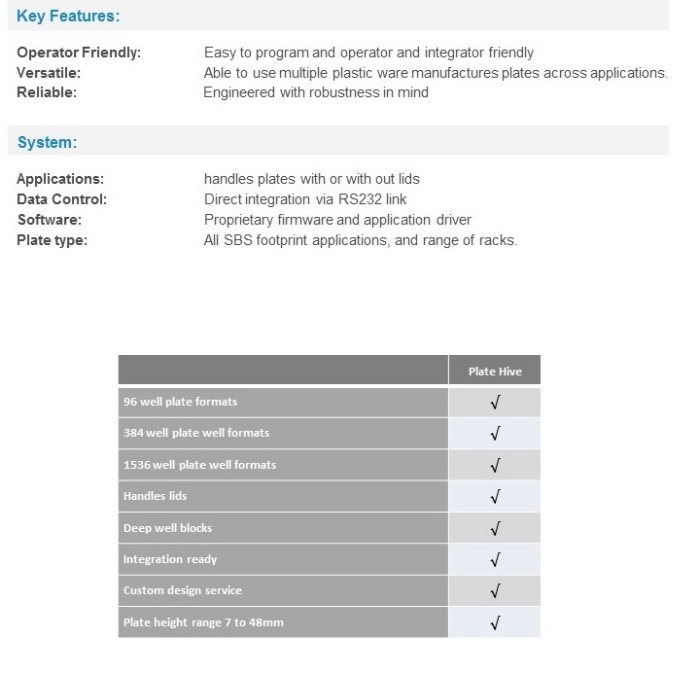Select the System section header
The width and height of the screenshot is (700, 673).
point(46,142)
